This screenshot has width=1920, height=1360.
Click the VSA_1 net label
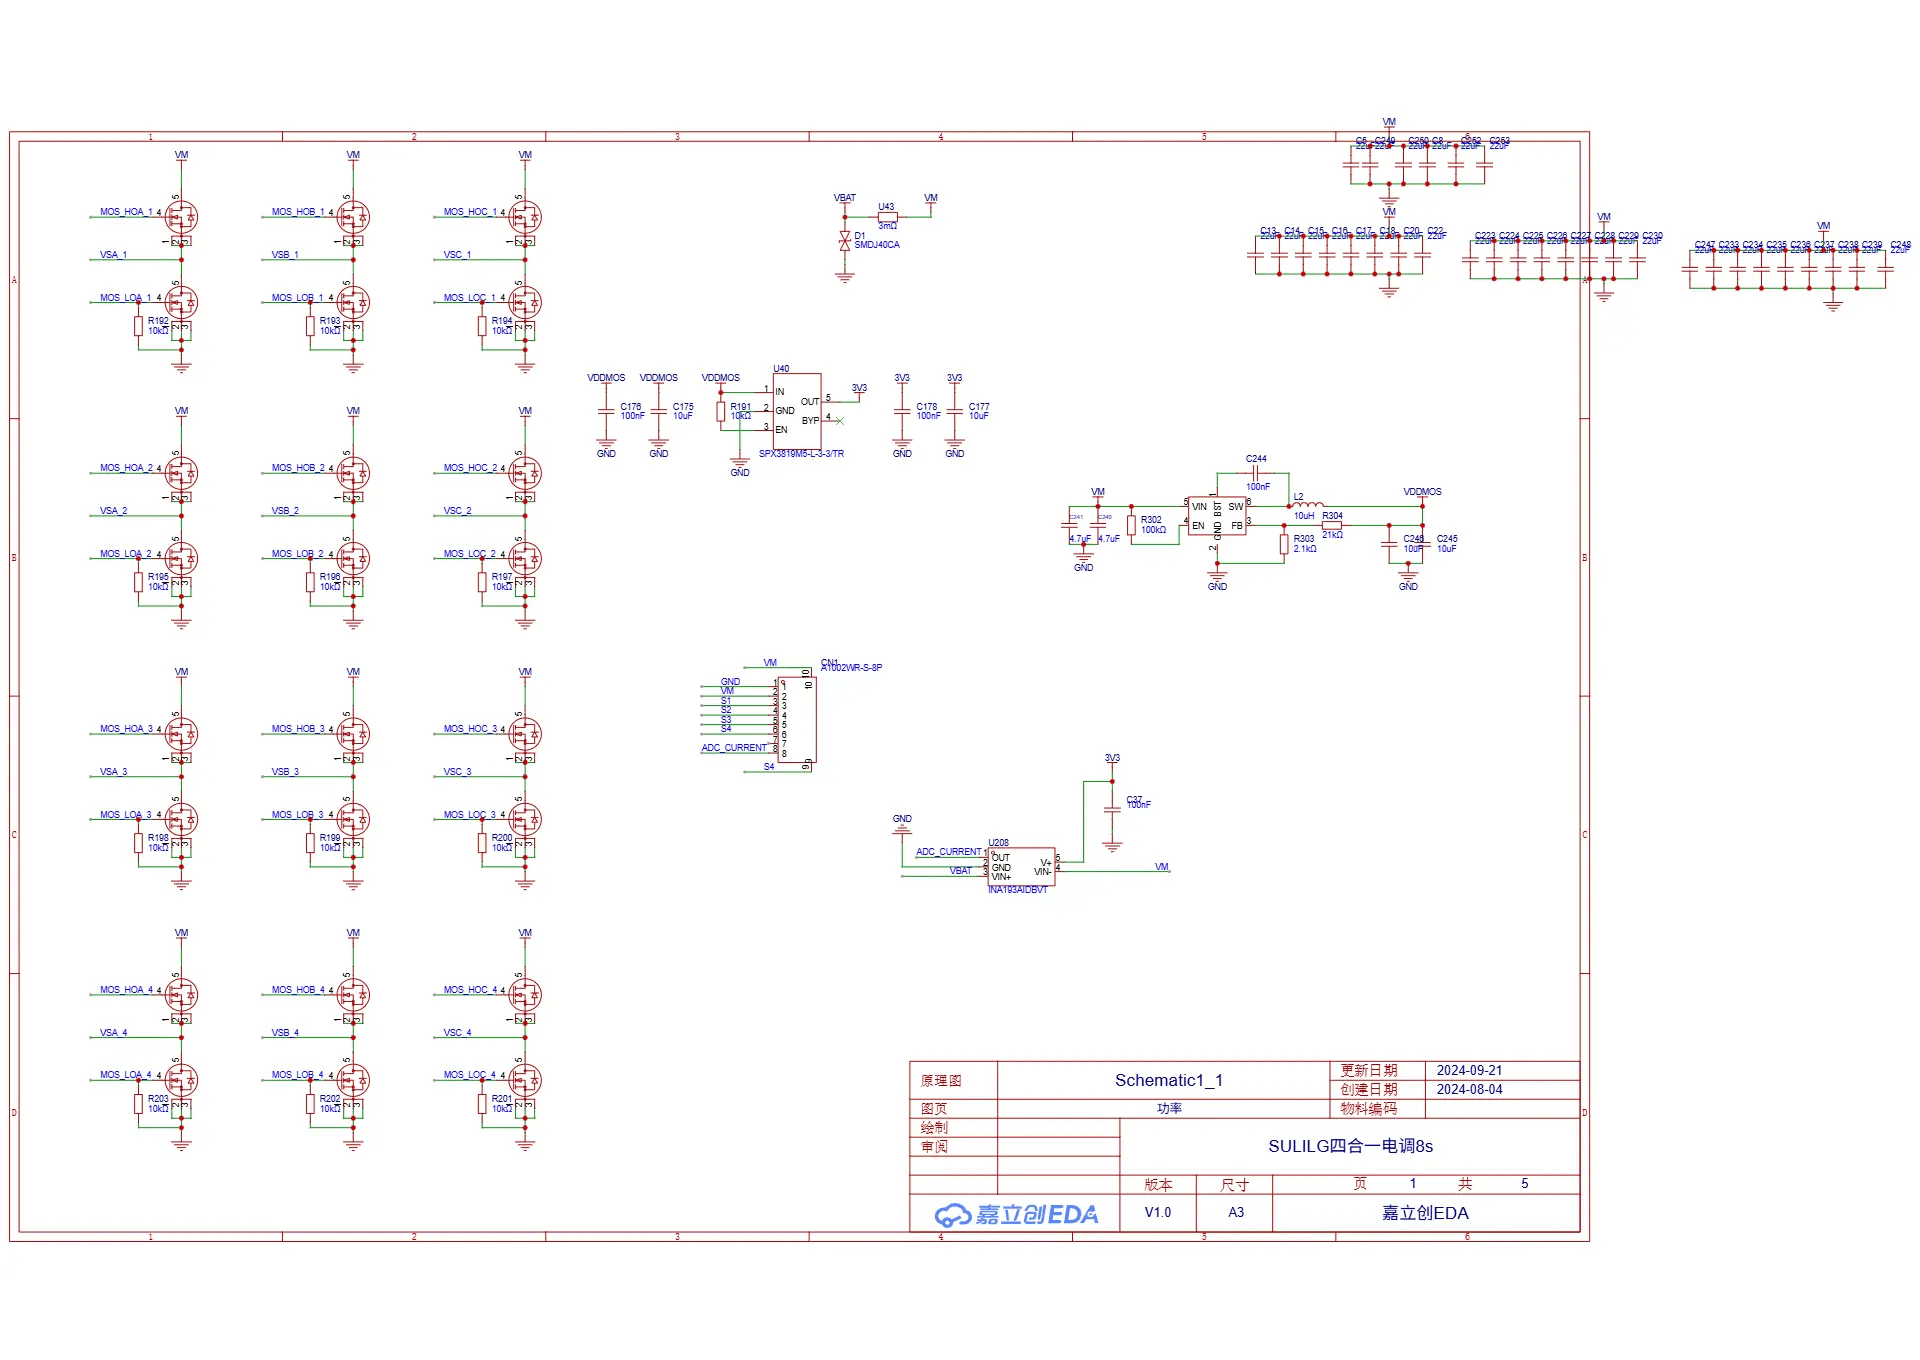(113, 255)
